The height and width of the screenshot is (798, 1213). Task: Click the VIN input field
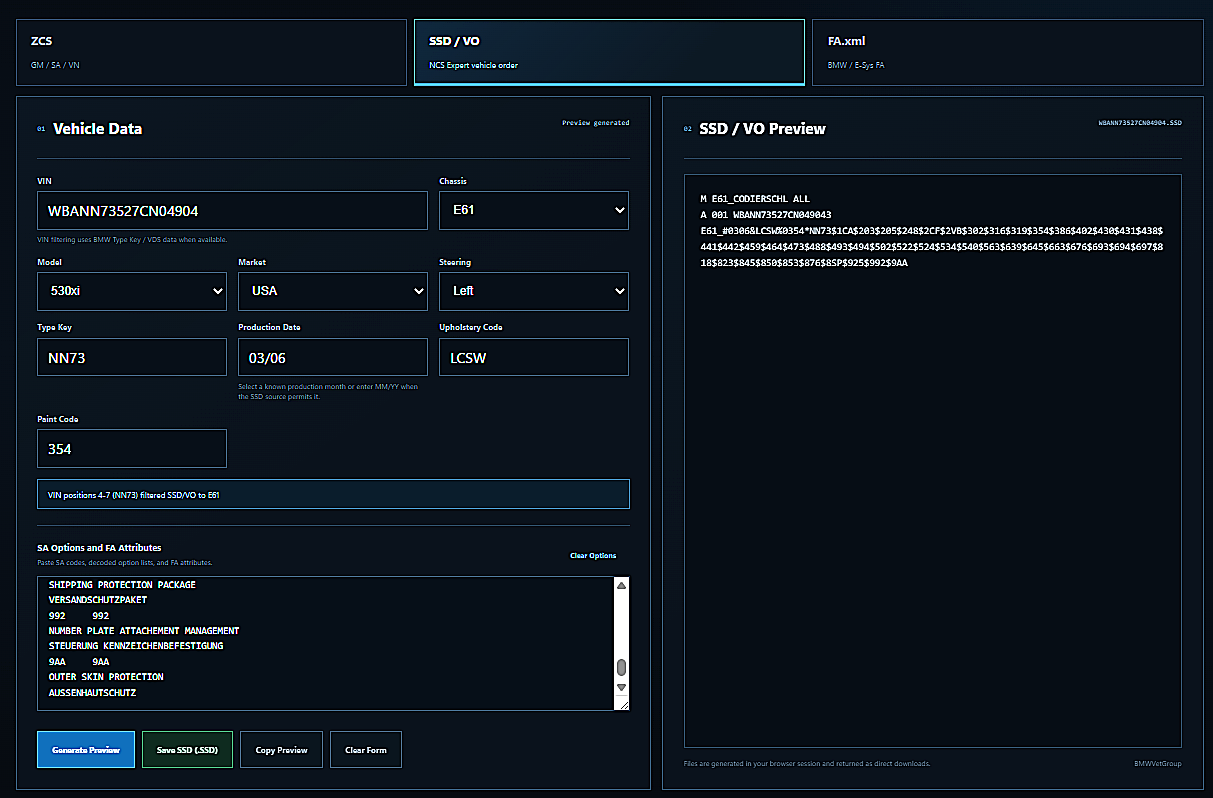pos(232,211)
